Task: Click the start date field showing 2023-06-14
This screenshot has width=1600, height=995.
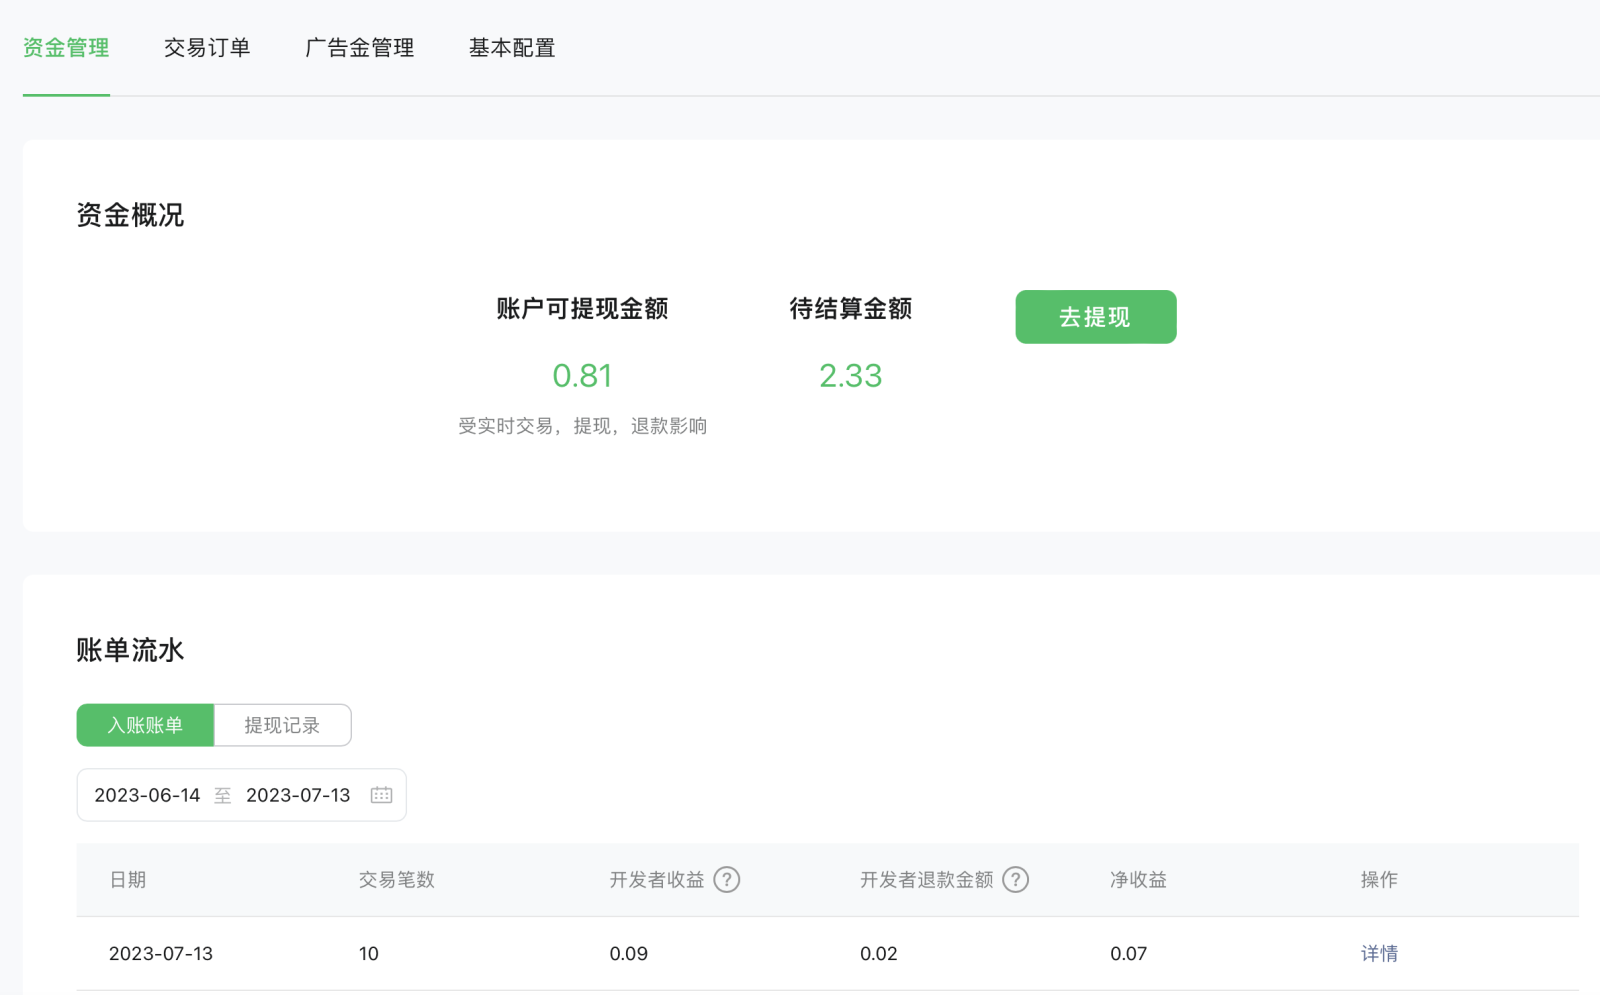Action: (x=147, y=795)
